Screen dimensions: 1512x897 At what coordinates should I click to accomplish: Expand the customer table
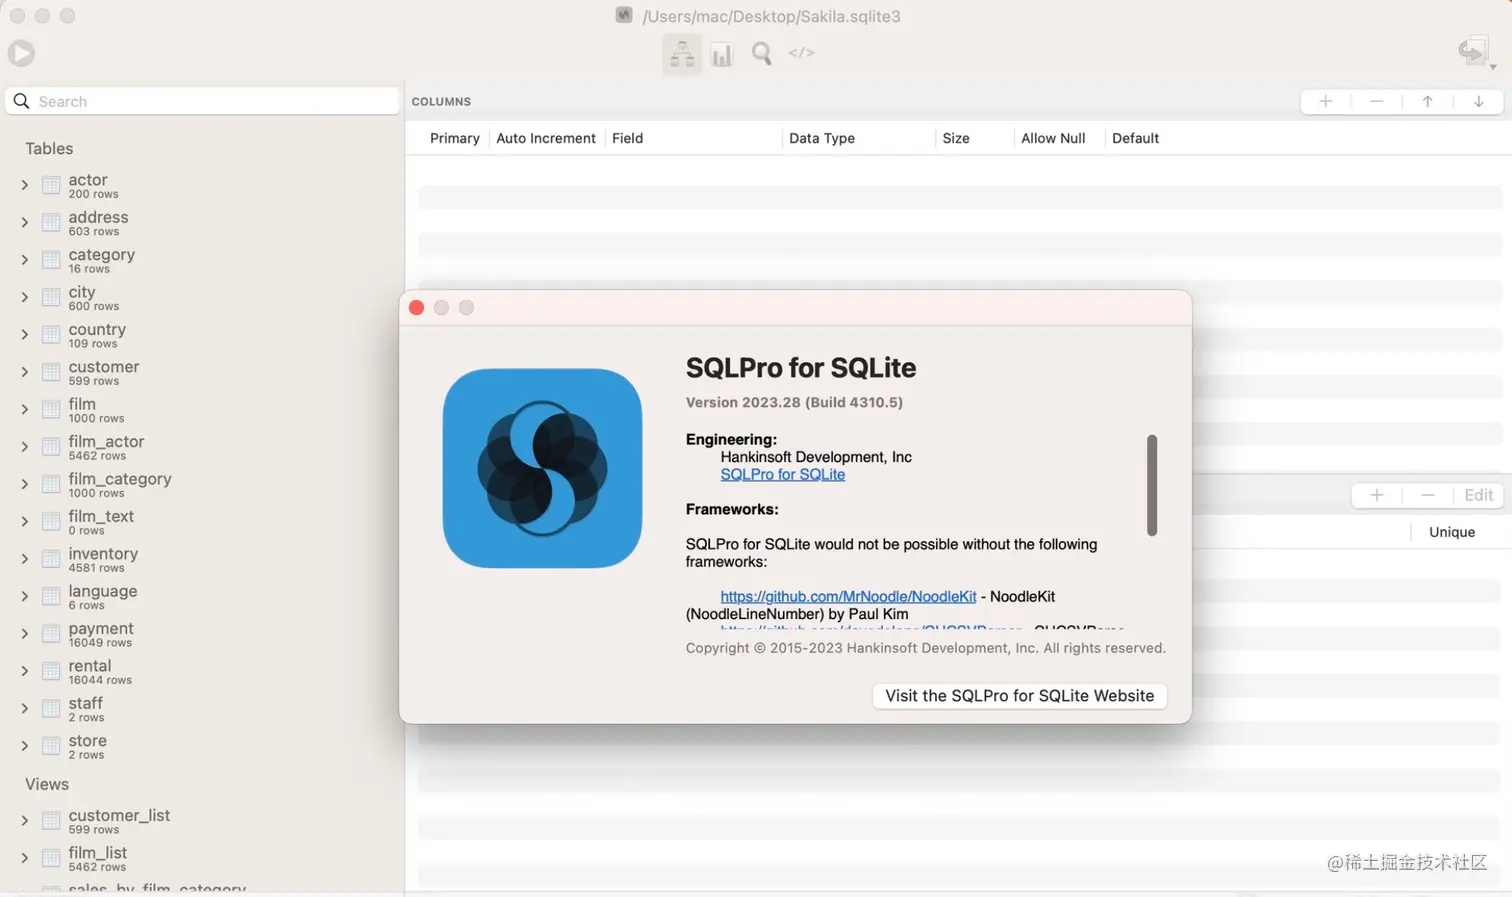[x=24, y=372]
